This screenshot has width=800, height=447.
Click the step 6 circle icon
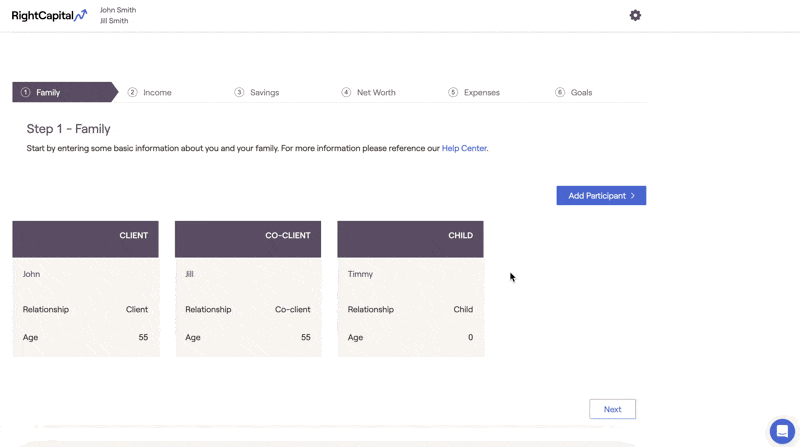pos(560,92)
